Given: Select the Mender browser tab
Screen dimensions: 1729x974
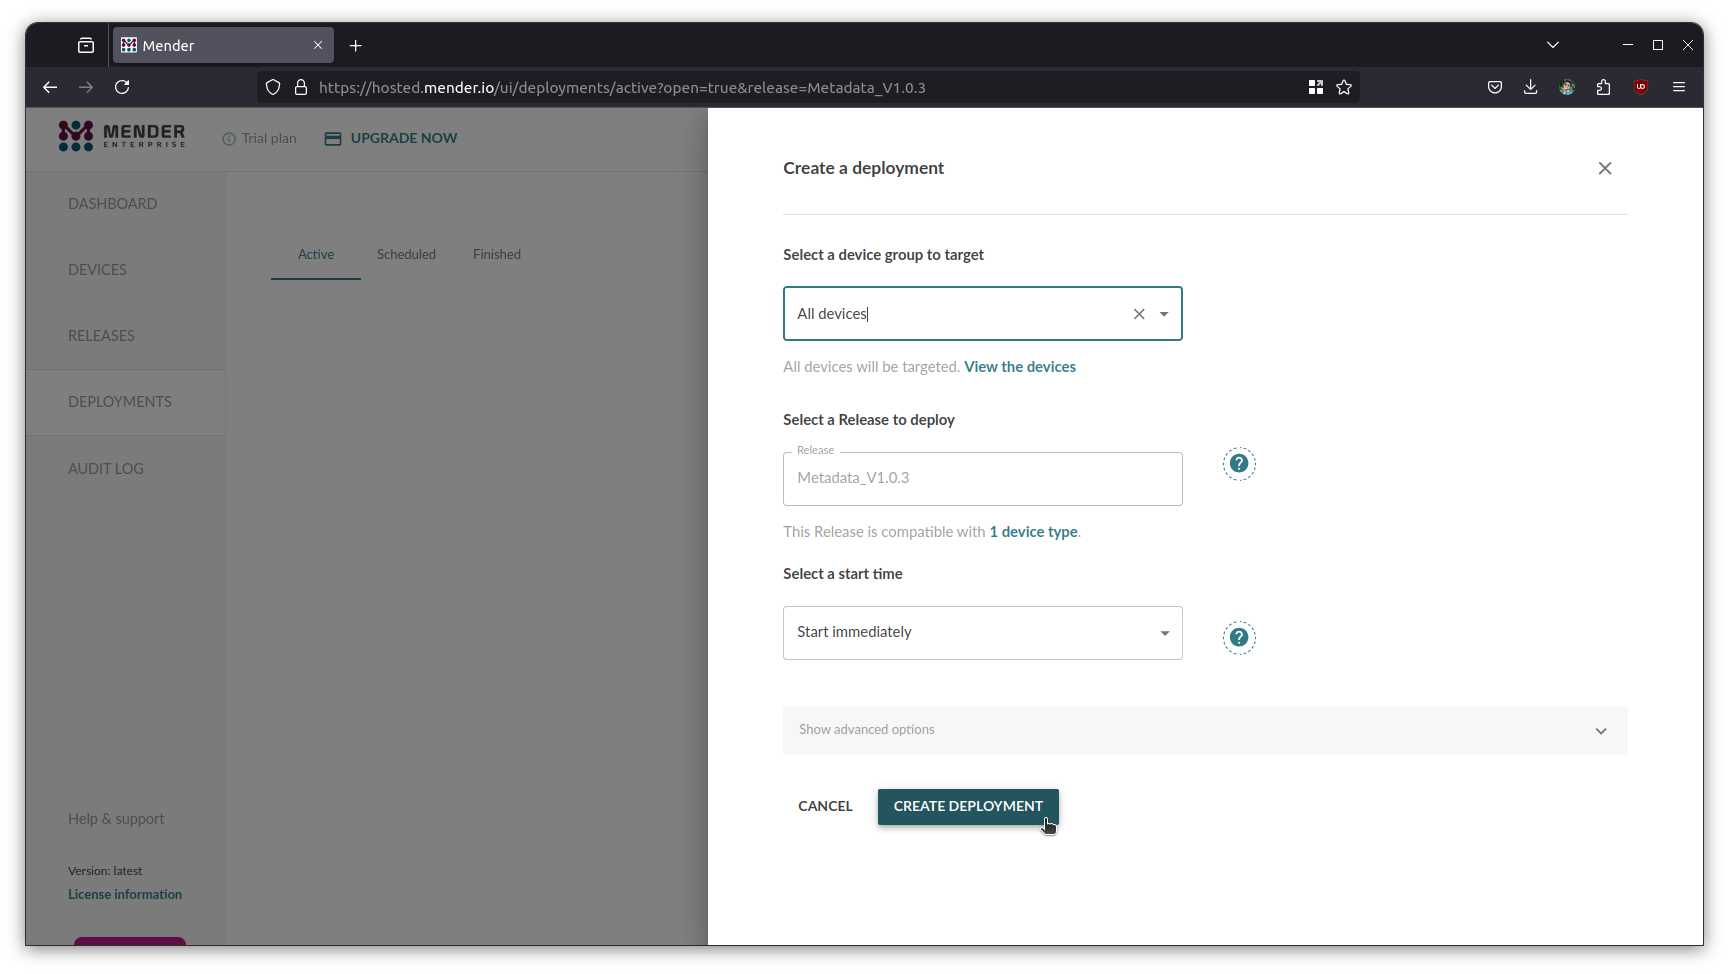Looking at the screenshot, I should (222, 45).
